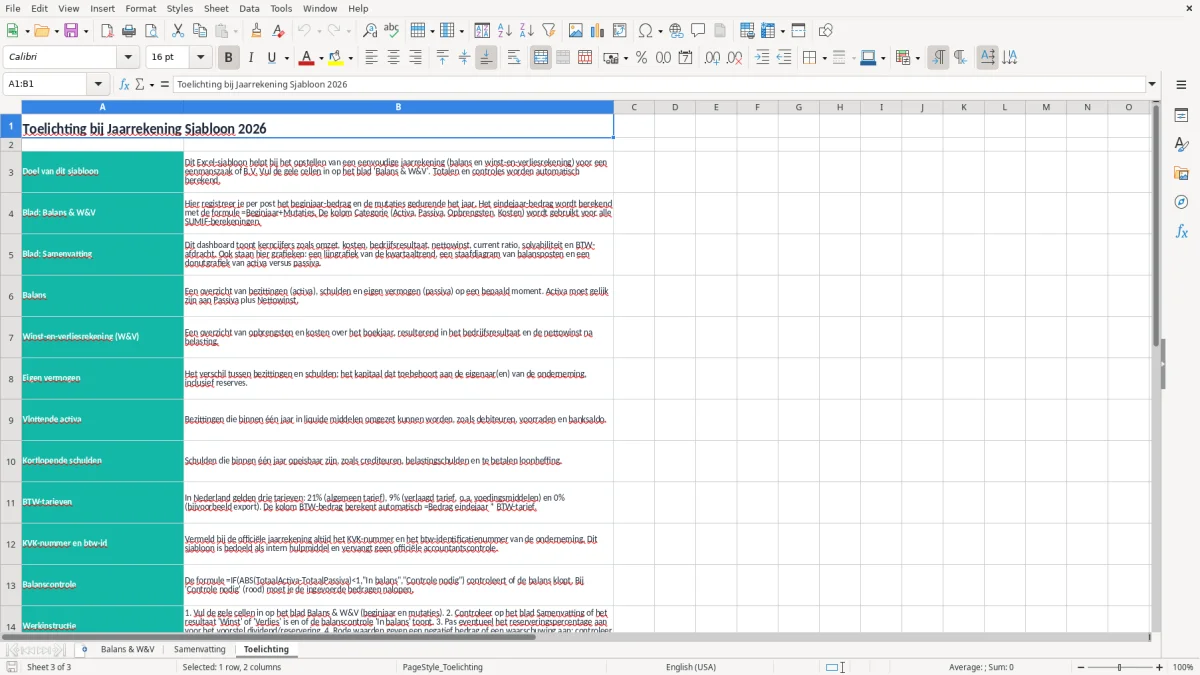The height and width of the screenshot is (675, 1200).
Task: Click the Increase Indent icon
Action: [762, 58]
